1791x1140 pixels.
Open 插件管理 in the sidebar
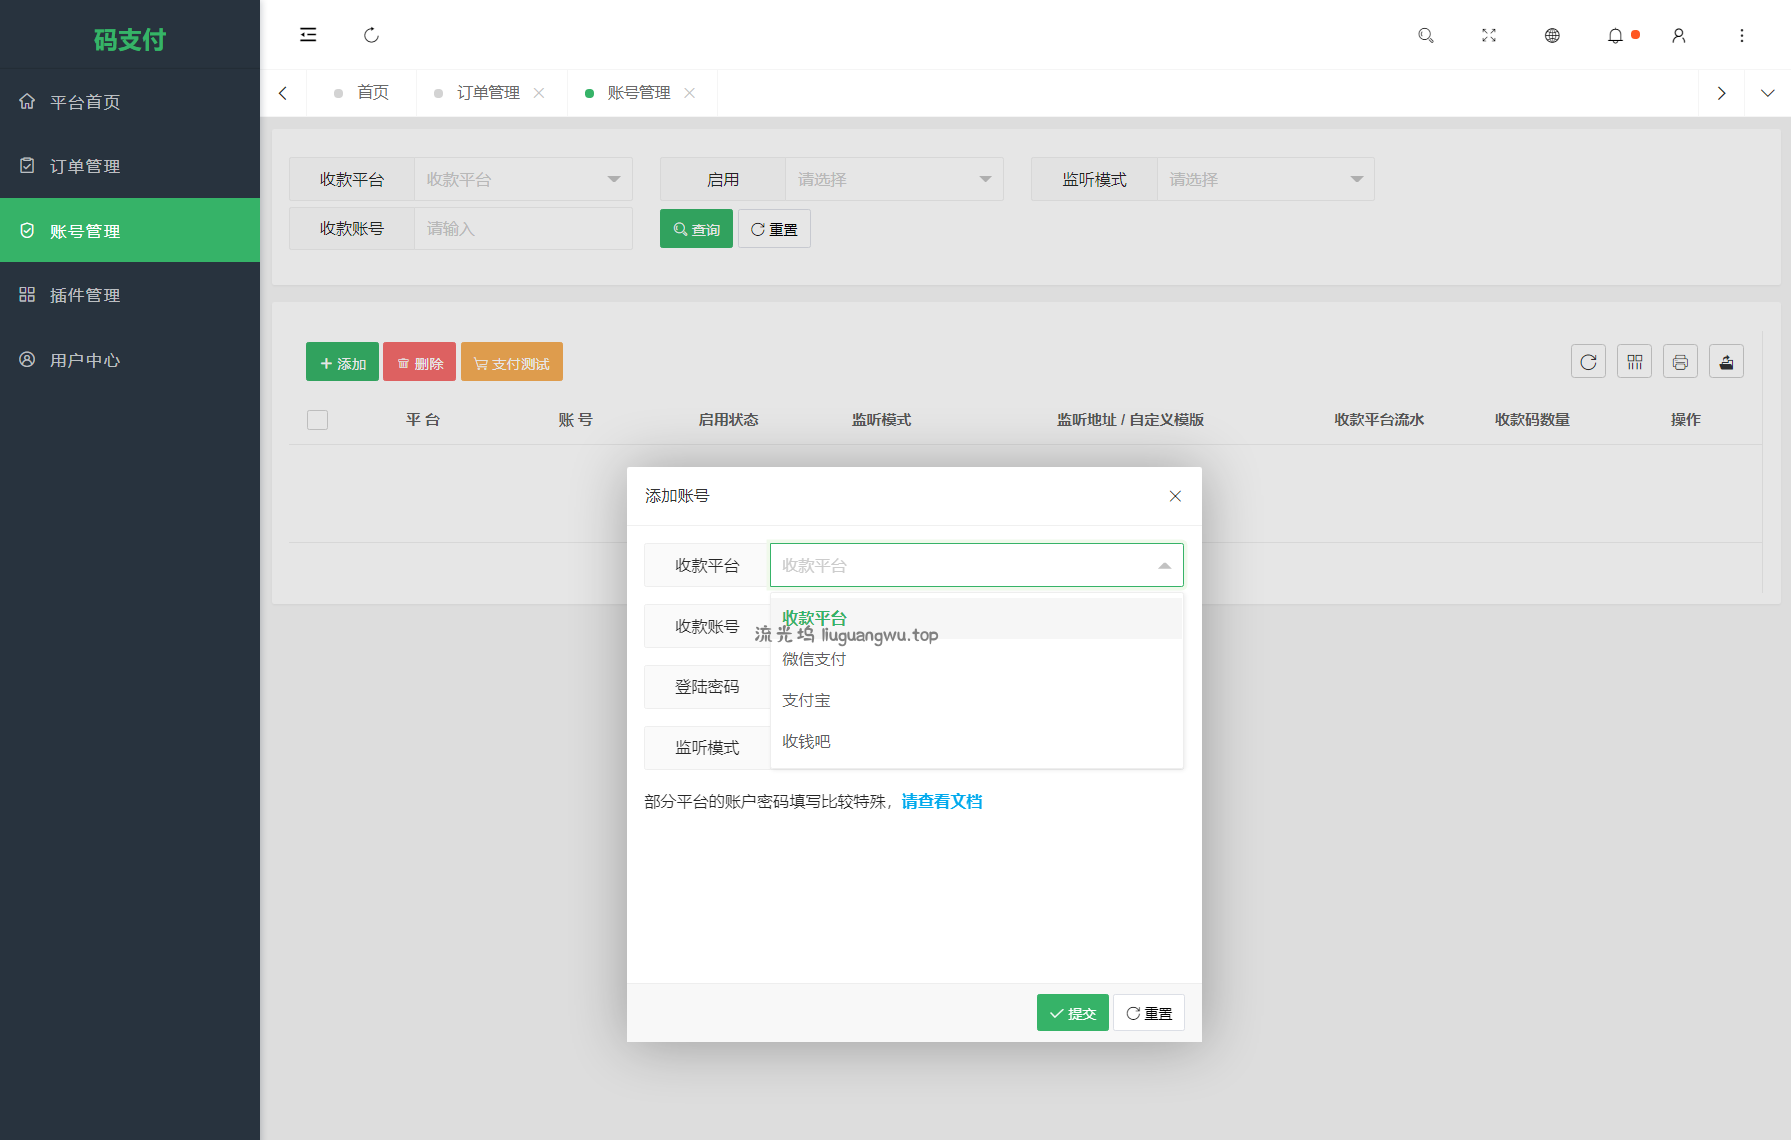tap(85, 295)
